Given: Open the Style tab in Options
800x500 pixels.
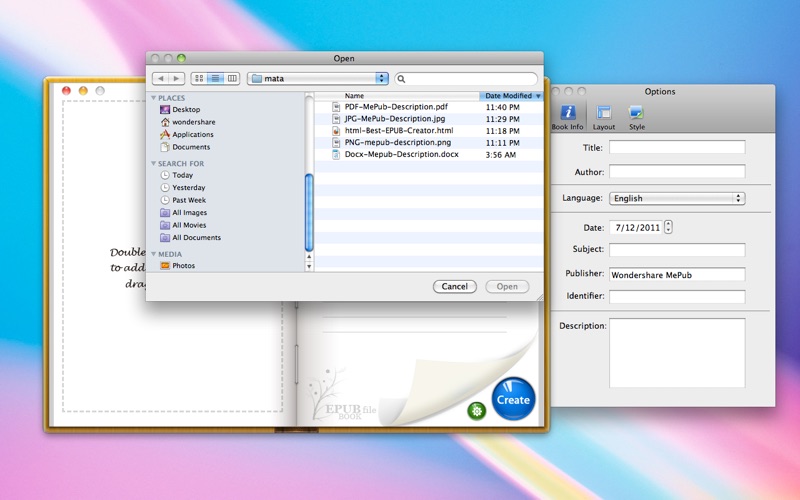Looking at the screenshot, I should click(x=636, y=117).
